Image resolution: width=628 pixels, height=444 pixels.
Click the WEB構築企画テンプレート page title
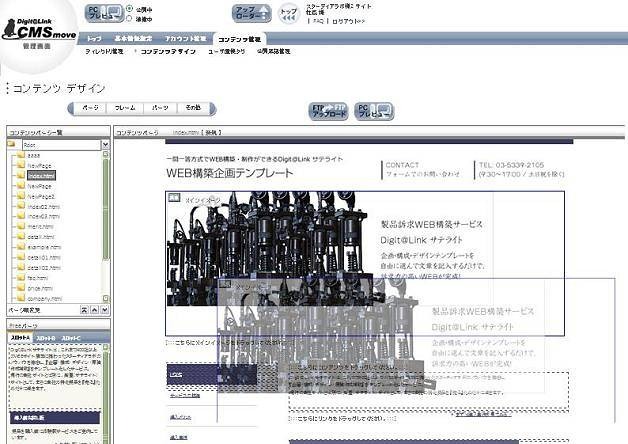229,173
